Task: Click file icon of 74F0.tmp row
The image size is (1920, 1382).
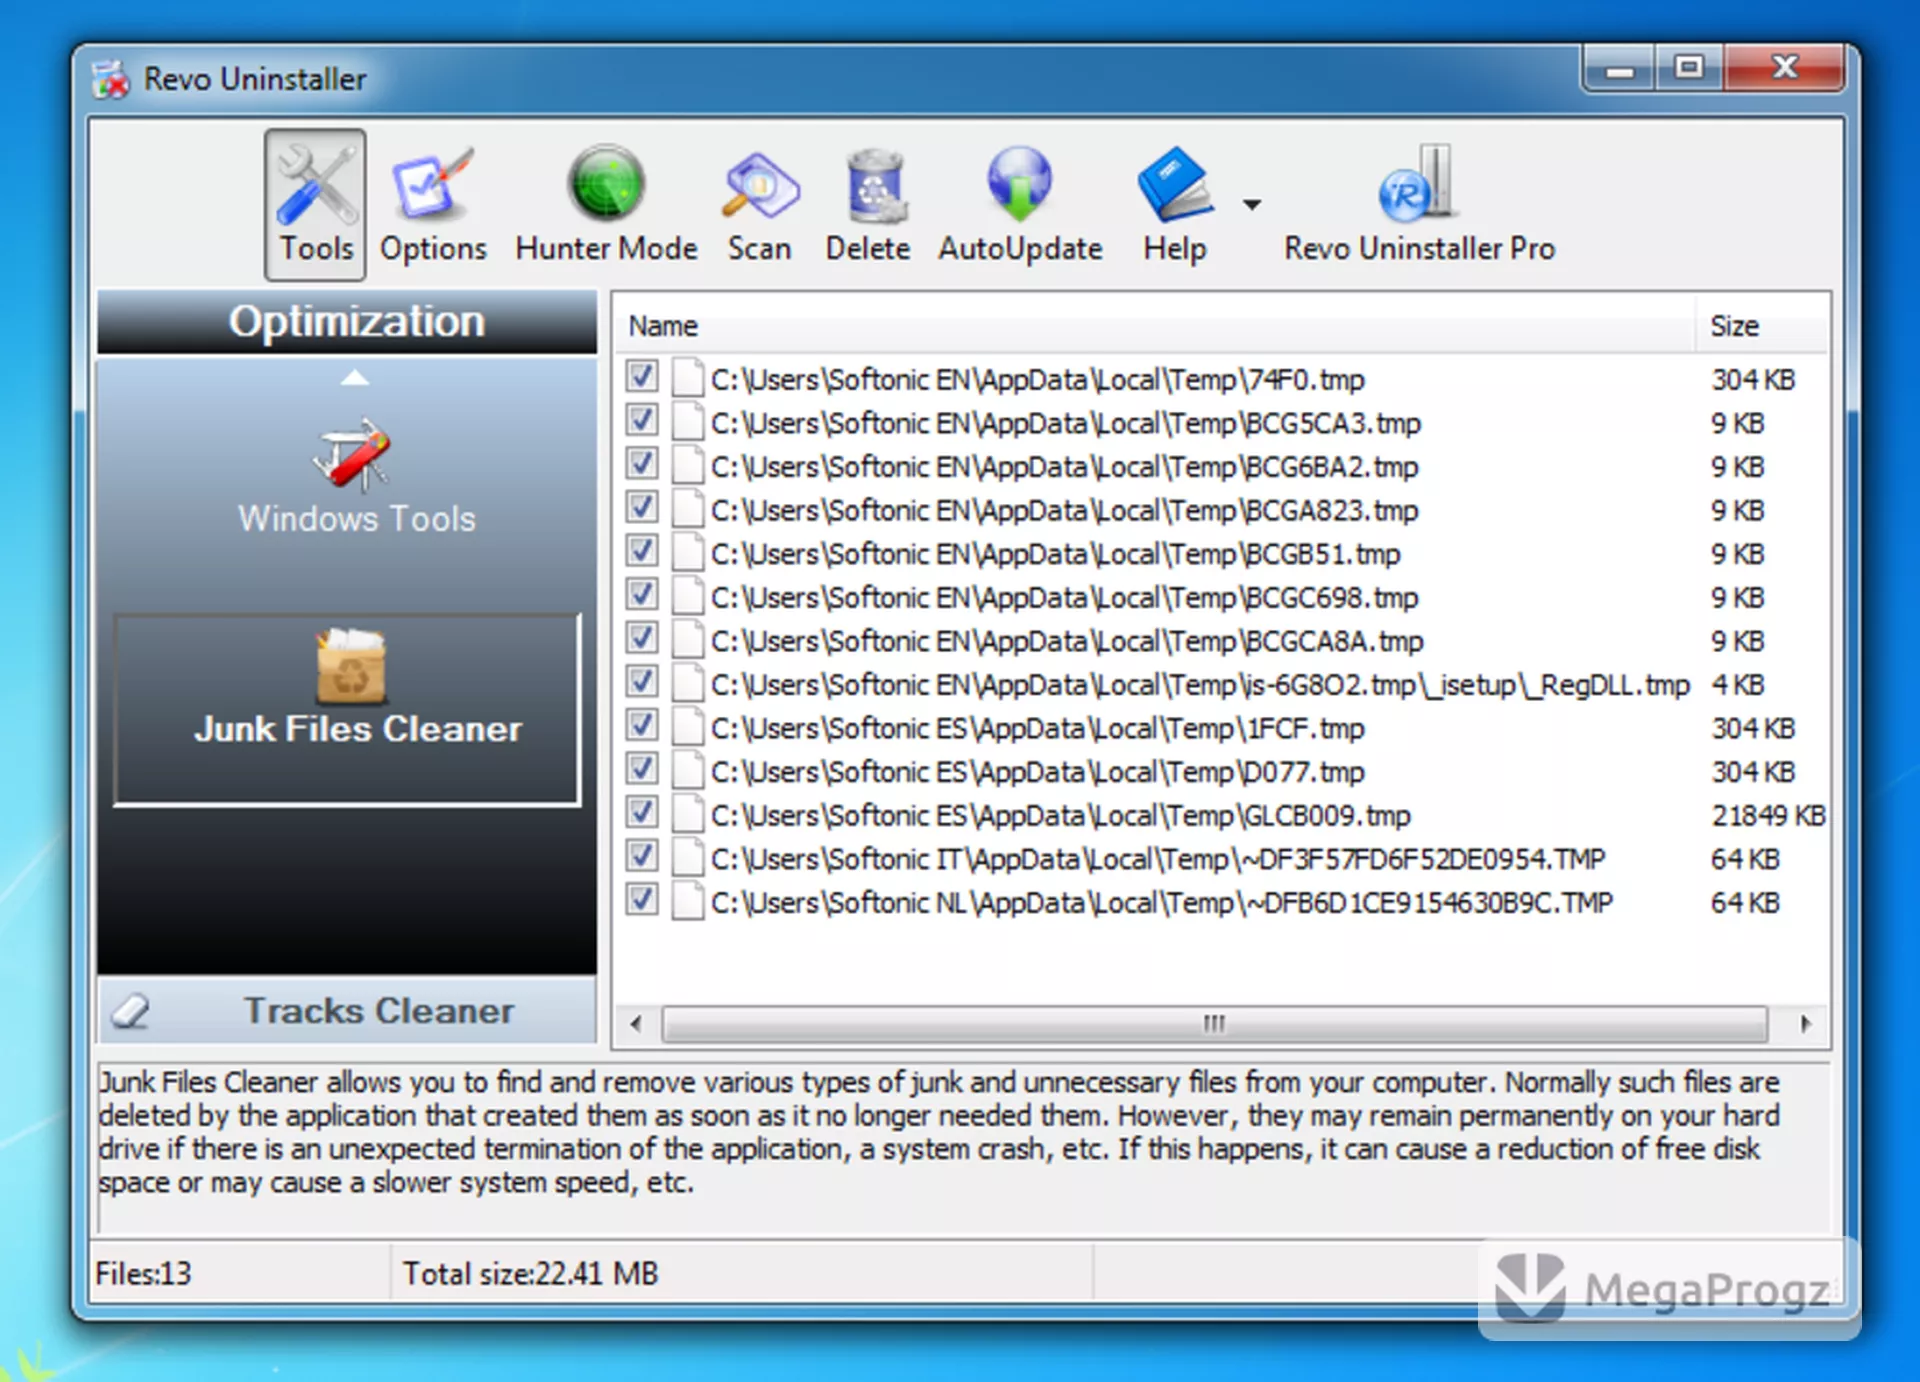Action: coord(687,379)
